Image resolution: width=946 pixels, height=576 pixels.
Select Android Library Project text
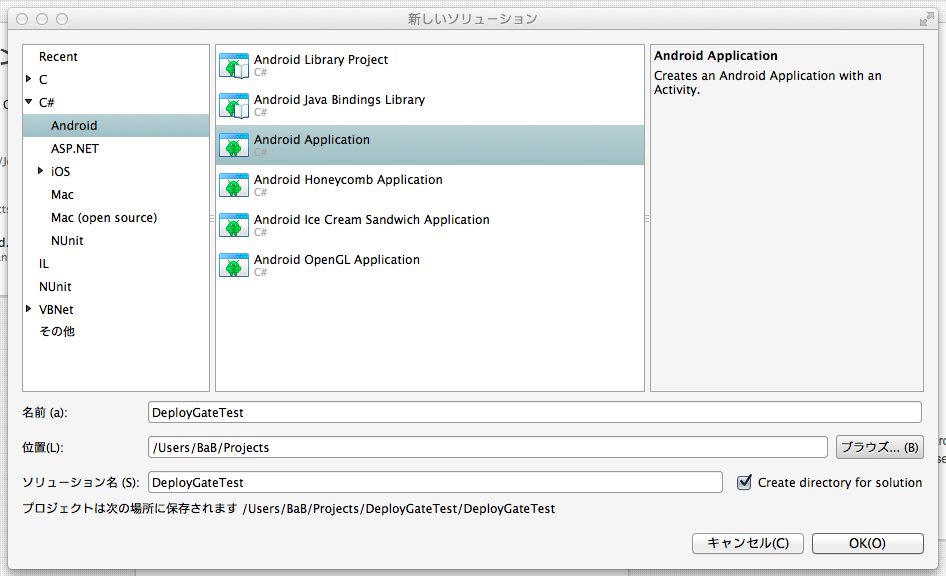321,60
